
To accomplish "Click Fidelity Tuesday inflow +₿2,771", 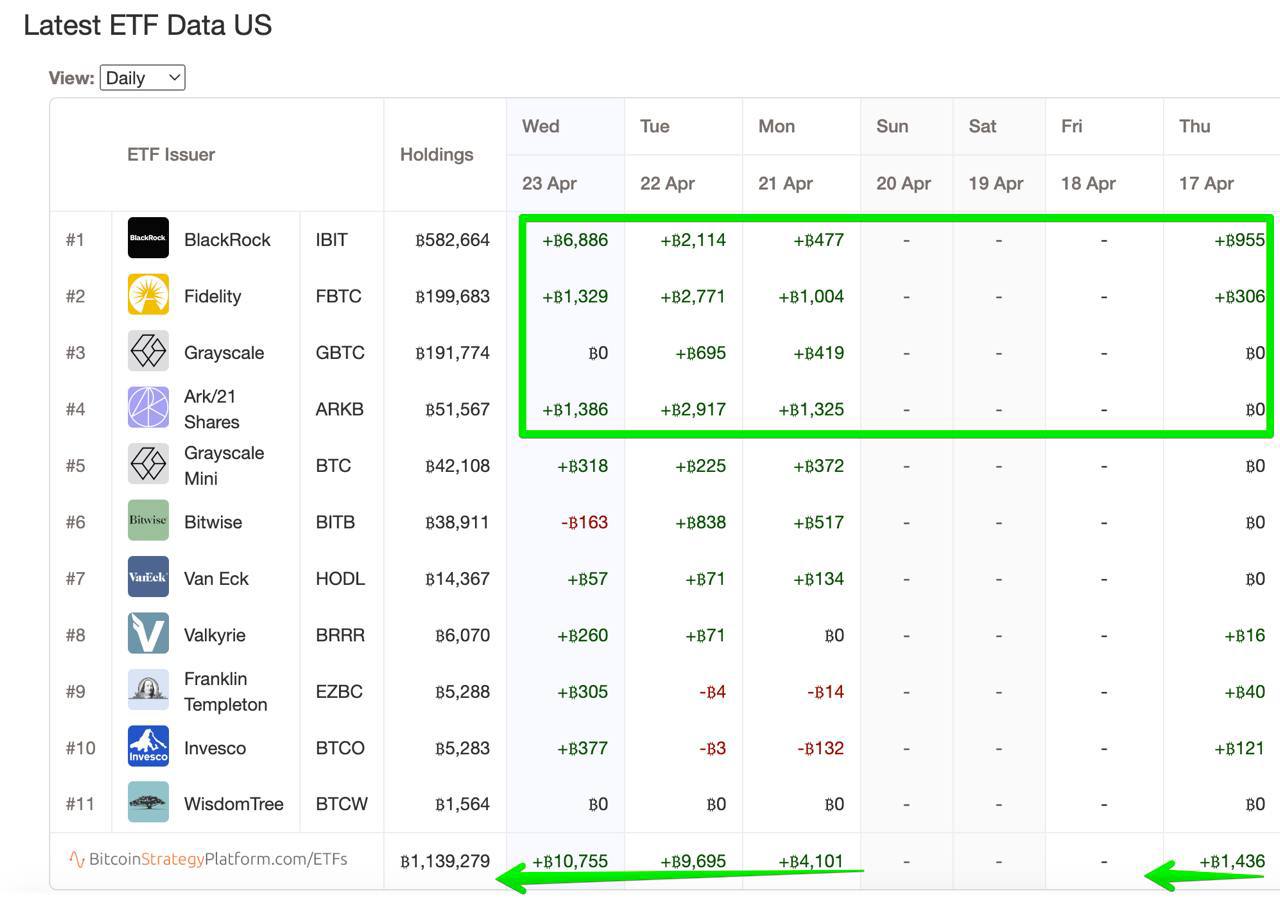I will [x=693, y=296].
